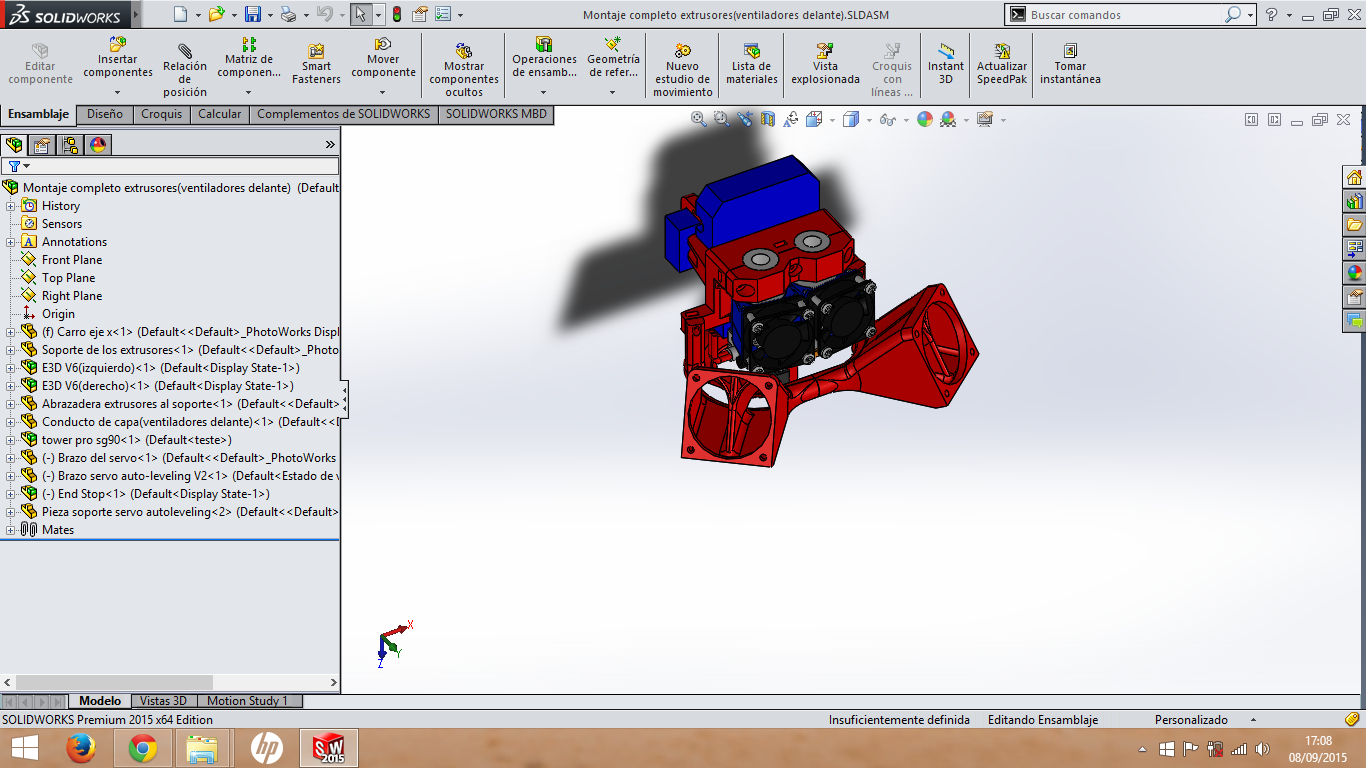This screenshot has height=768, width=1366.
Task: Click the Print icon in the quick toolbar
Action: click(288, 14)
